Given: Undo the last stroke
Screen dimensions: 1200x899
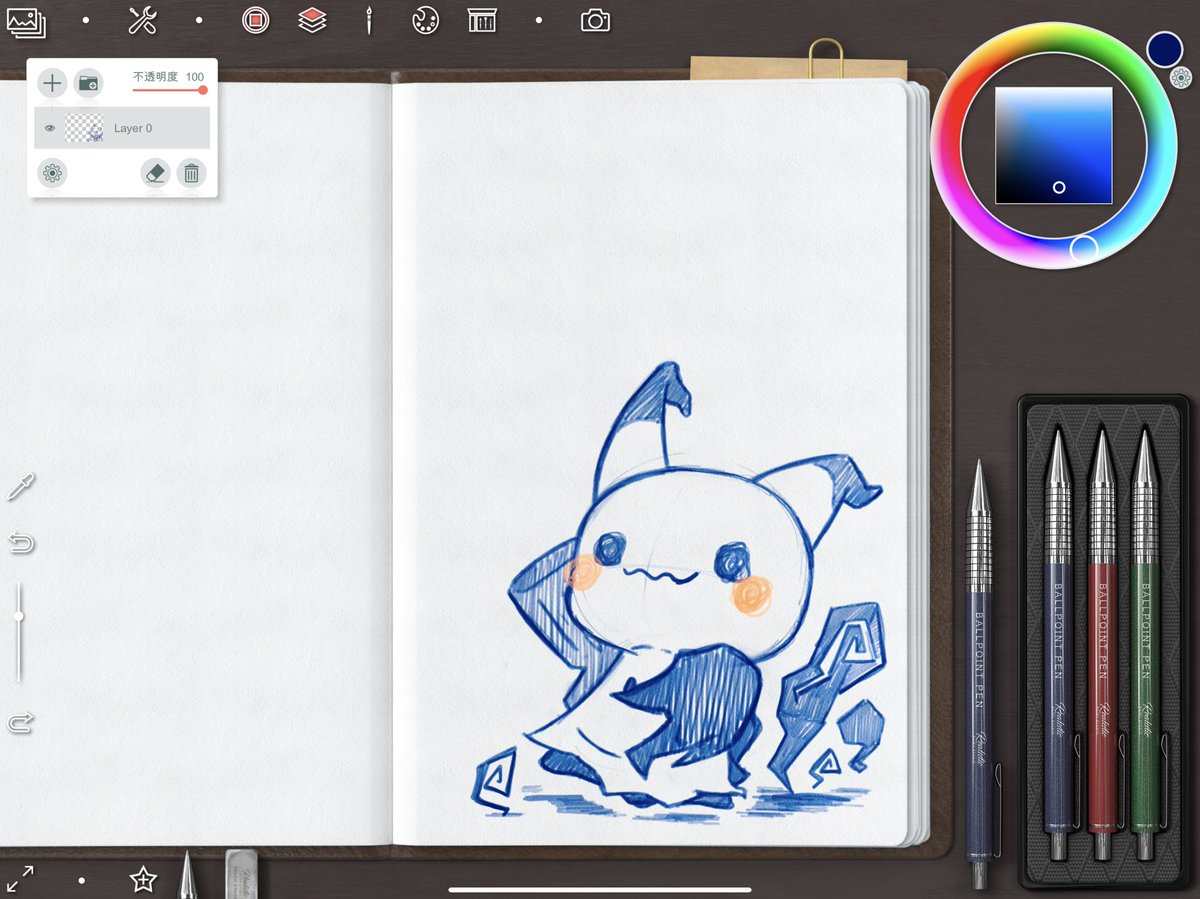Looking at the screenshot, I should (x=21, y=544).
